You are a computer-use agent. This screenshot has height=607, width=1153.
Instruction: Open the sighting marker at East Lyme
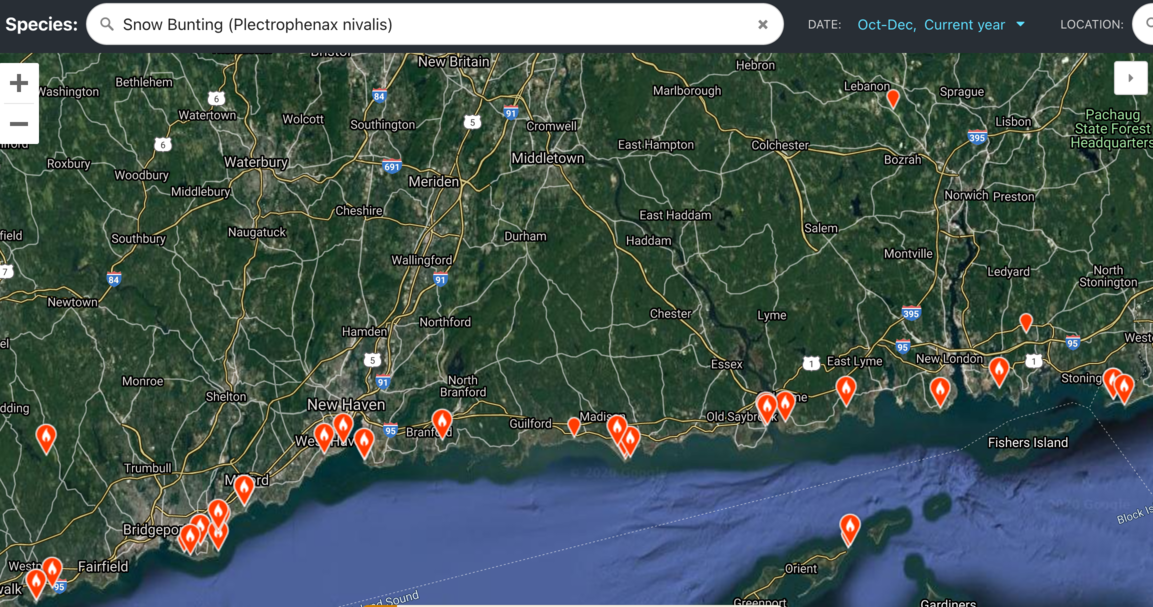pos(846,389)
